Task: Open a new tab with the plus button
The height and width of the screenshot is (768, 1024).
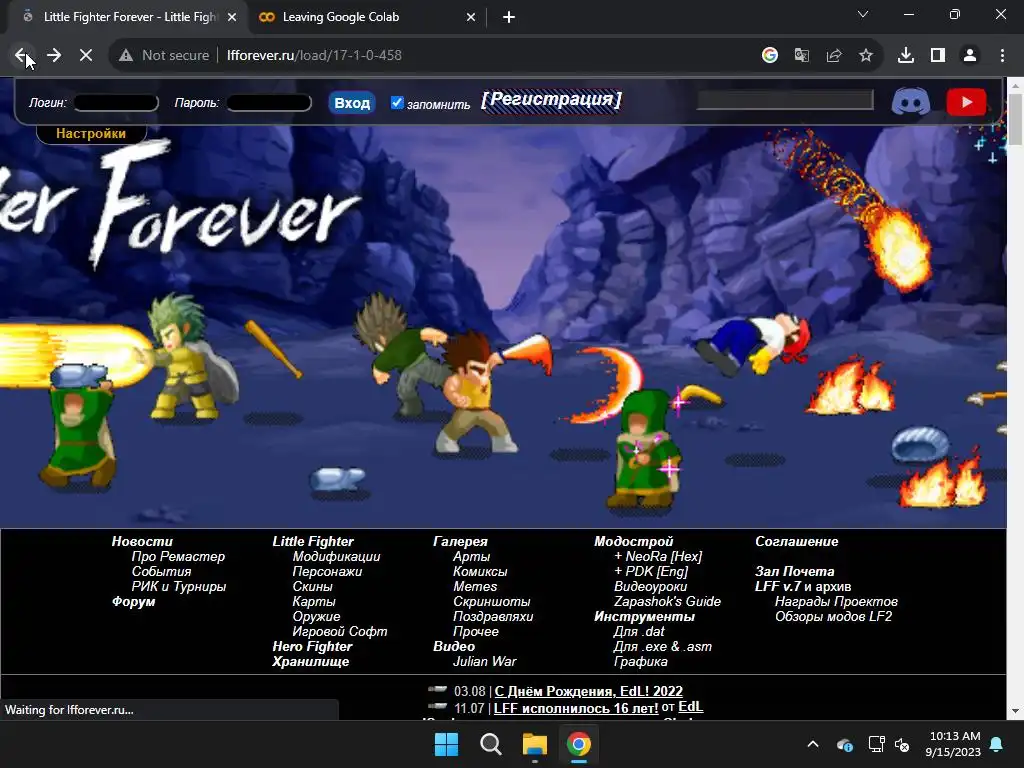Action: 509,17
